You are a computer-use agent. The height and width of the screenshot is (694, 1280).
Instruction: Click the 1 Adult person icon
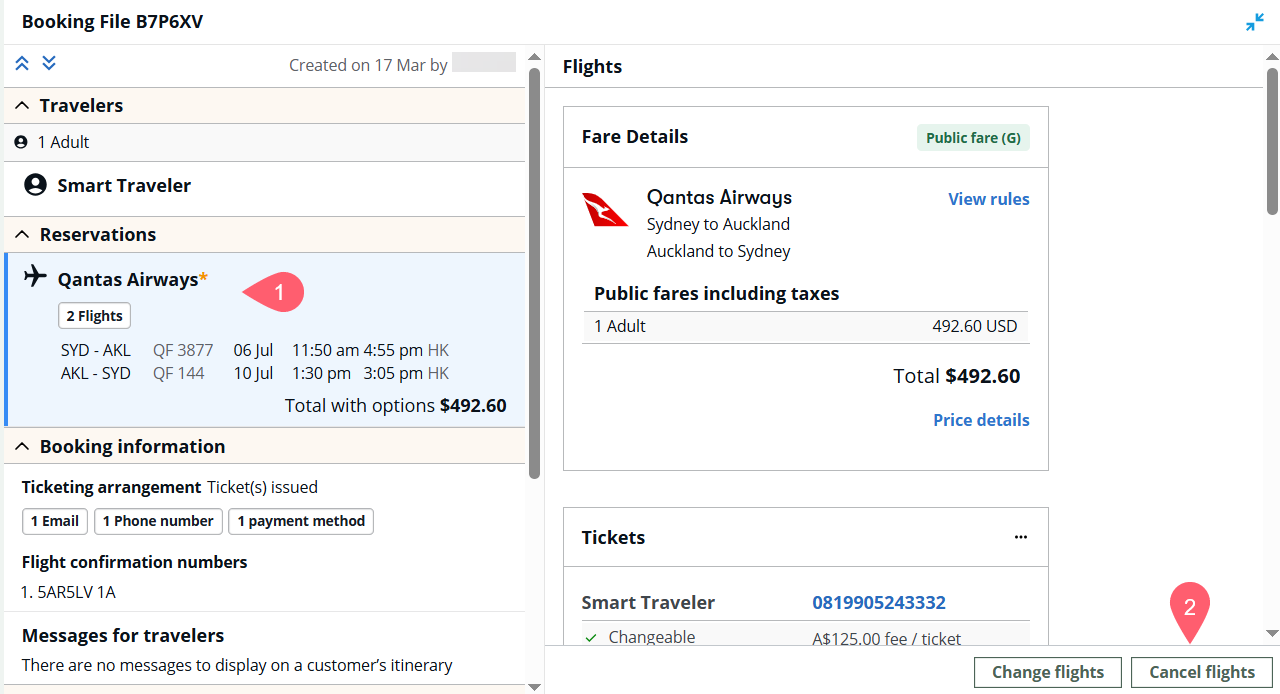click(21, 142)
